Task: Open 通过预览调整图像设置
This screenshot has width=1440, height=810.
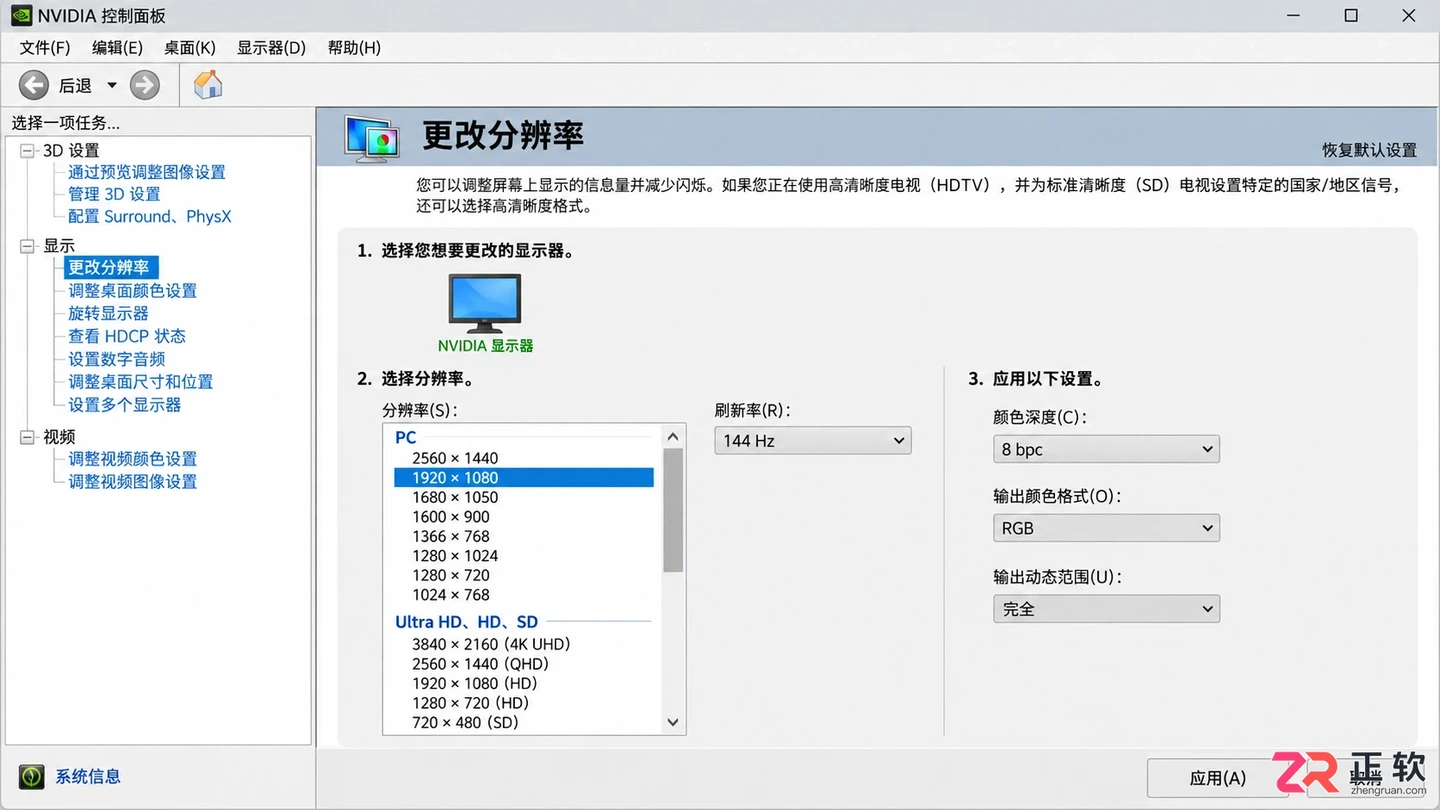Action: (x=147, y=172)
